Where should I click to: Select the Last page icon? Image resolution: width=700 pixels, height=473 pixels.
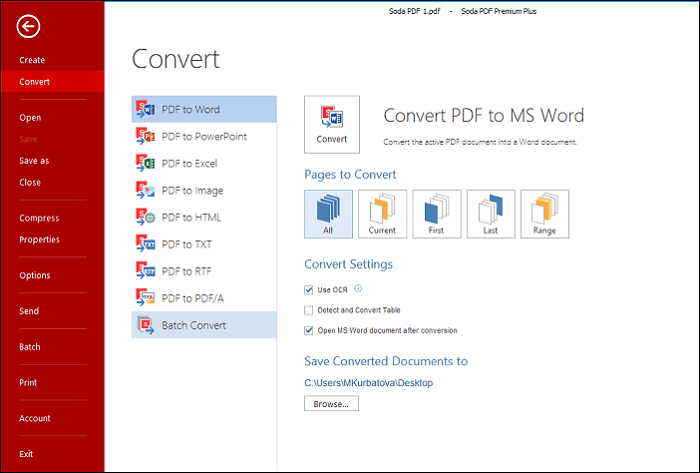click(x=490, y=213)
